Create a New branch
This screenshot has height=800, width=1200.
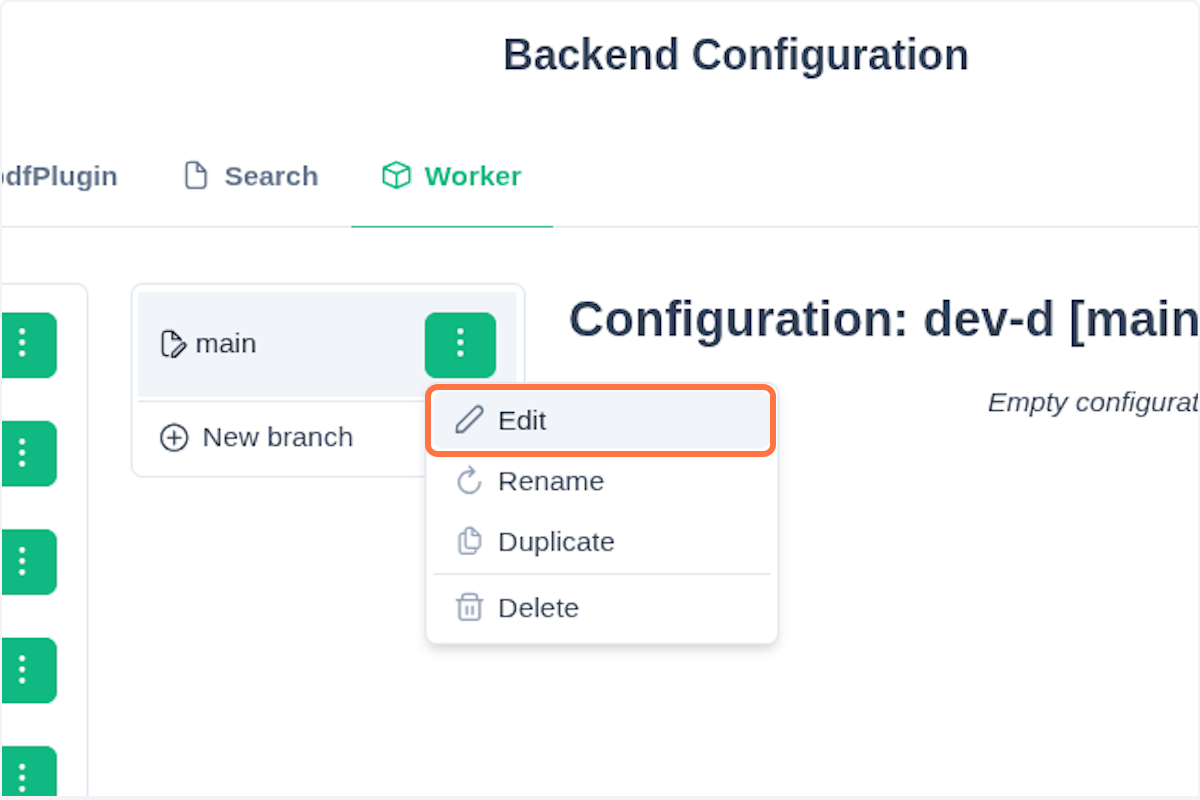click(x=277, y=438)
